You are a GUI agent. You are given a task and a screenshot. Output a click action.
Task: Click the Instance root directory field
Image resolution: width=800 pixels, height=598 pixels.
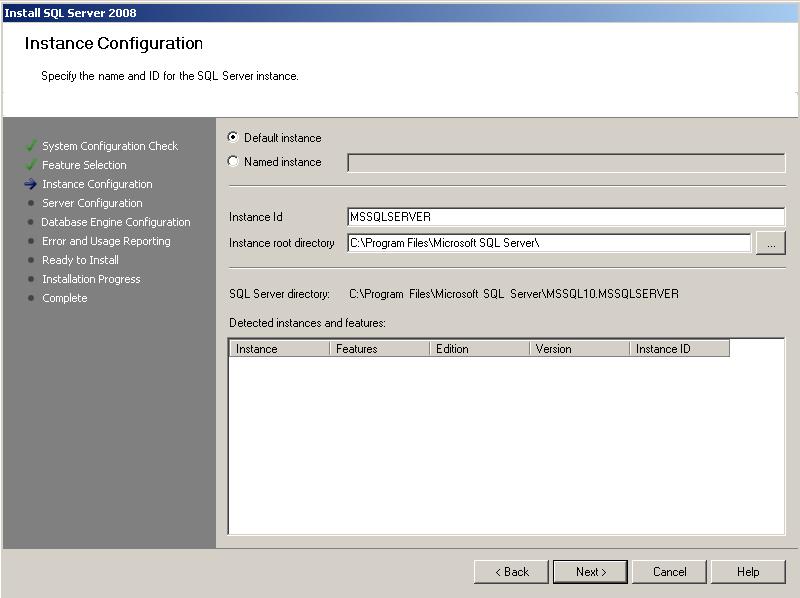coord(549,243)
